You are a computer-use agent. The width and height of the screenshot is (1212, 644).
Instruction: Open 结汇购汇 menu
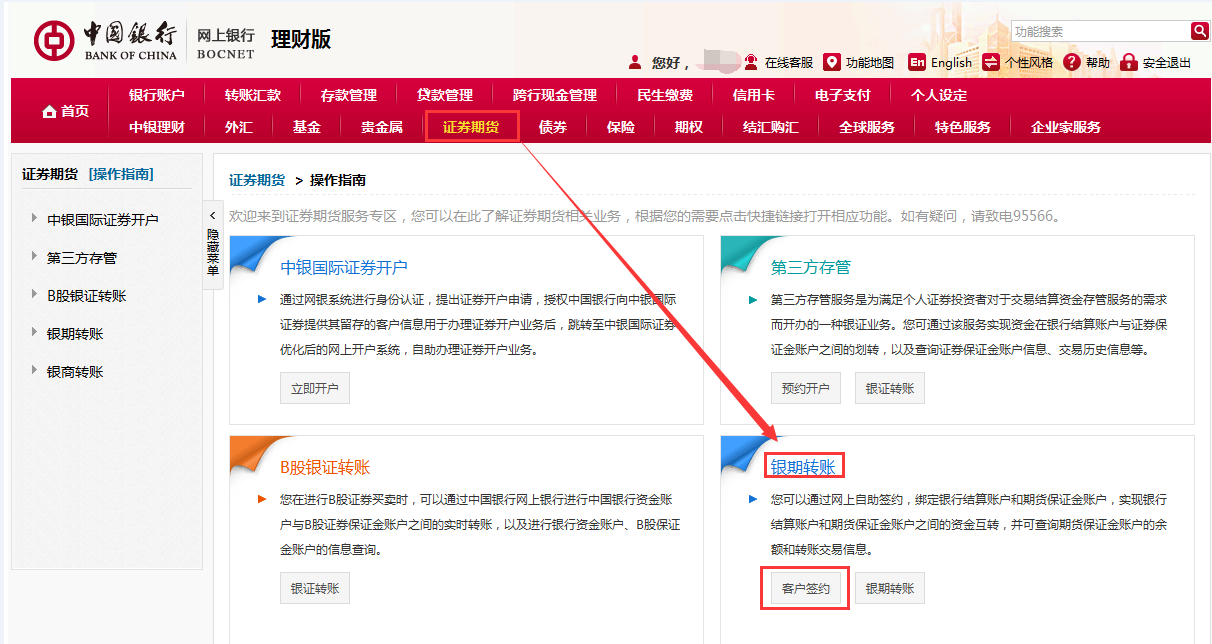771,127
